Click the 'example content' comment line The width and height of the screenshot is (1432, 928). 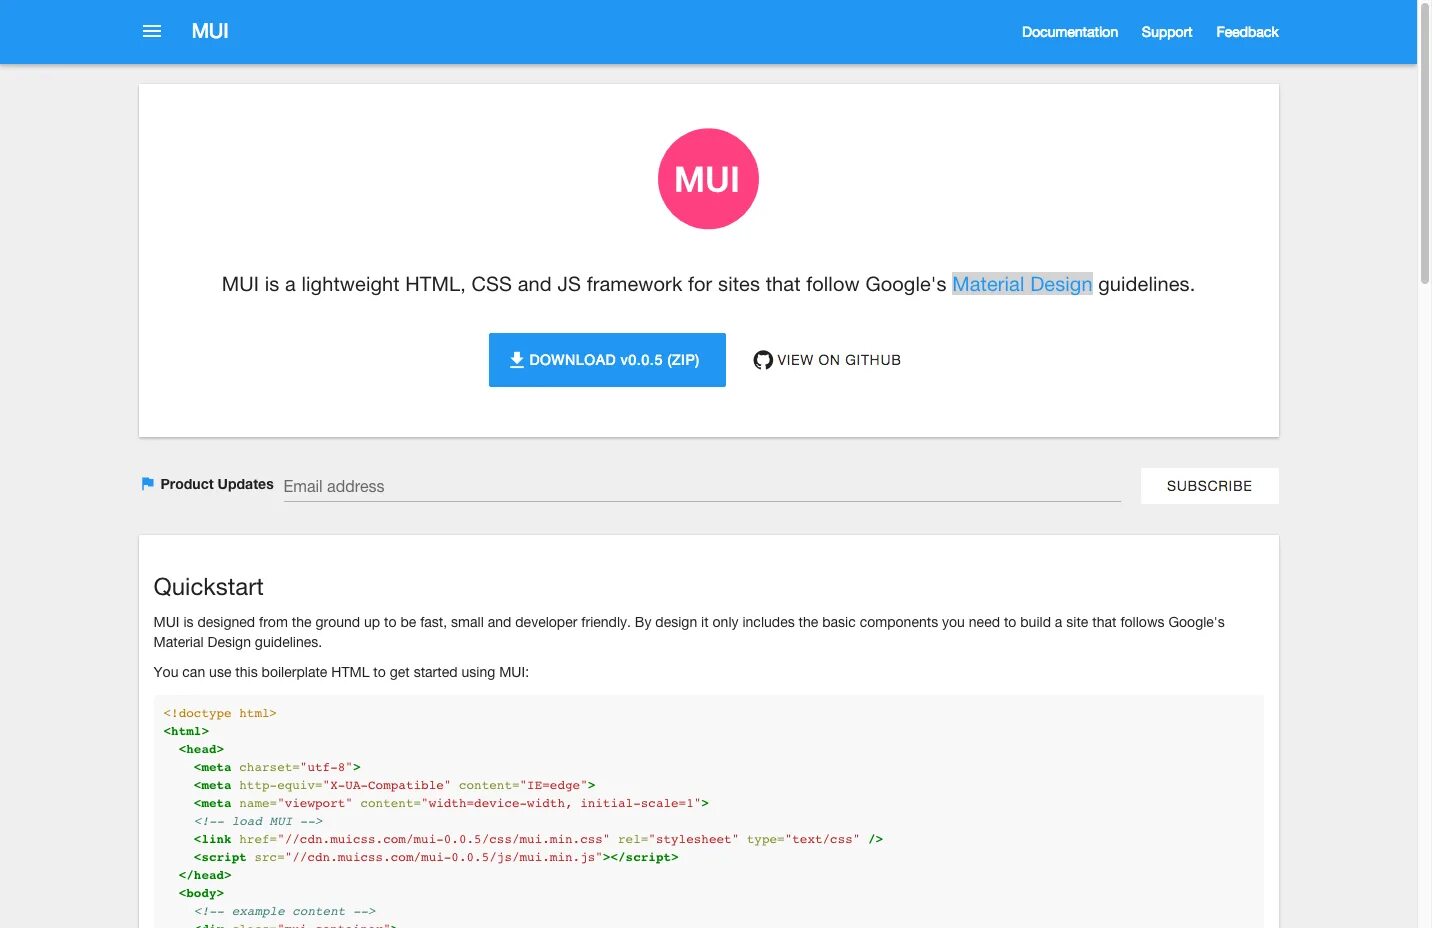285,911
